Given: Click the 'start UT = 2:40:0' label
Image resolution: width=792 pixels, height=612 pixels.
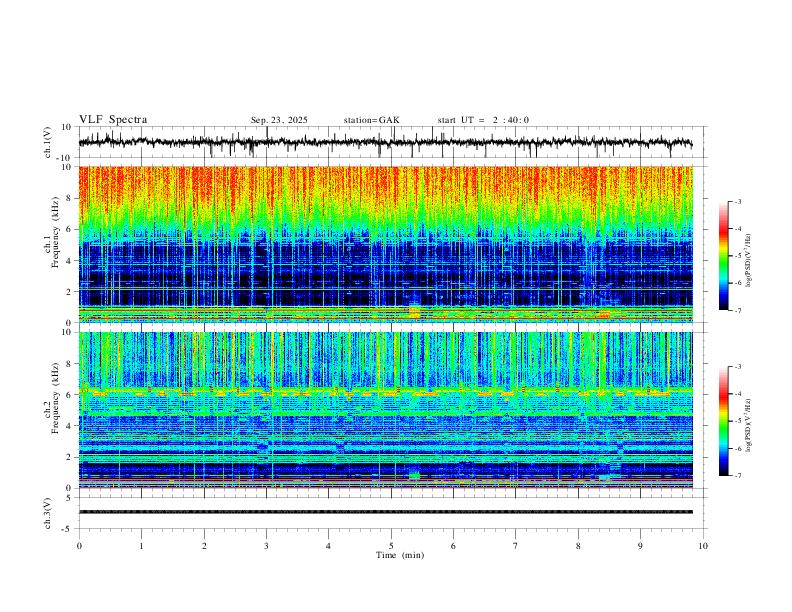Looking at the screenshot, I should [483, 120].
